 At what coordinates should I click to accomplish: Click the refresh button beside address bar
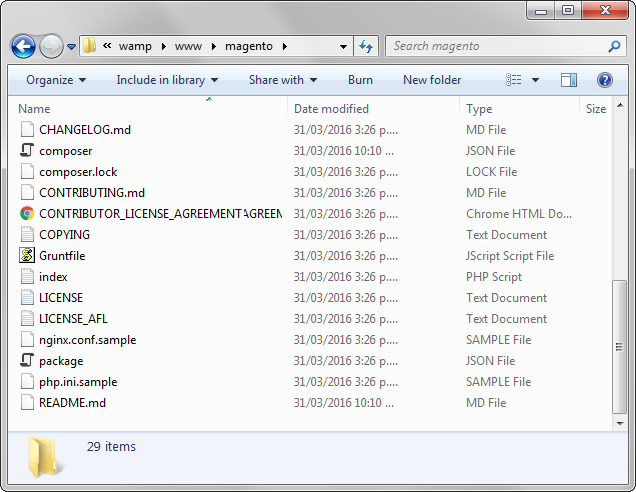tap(366, 46)
